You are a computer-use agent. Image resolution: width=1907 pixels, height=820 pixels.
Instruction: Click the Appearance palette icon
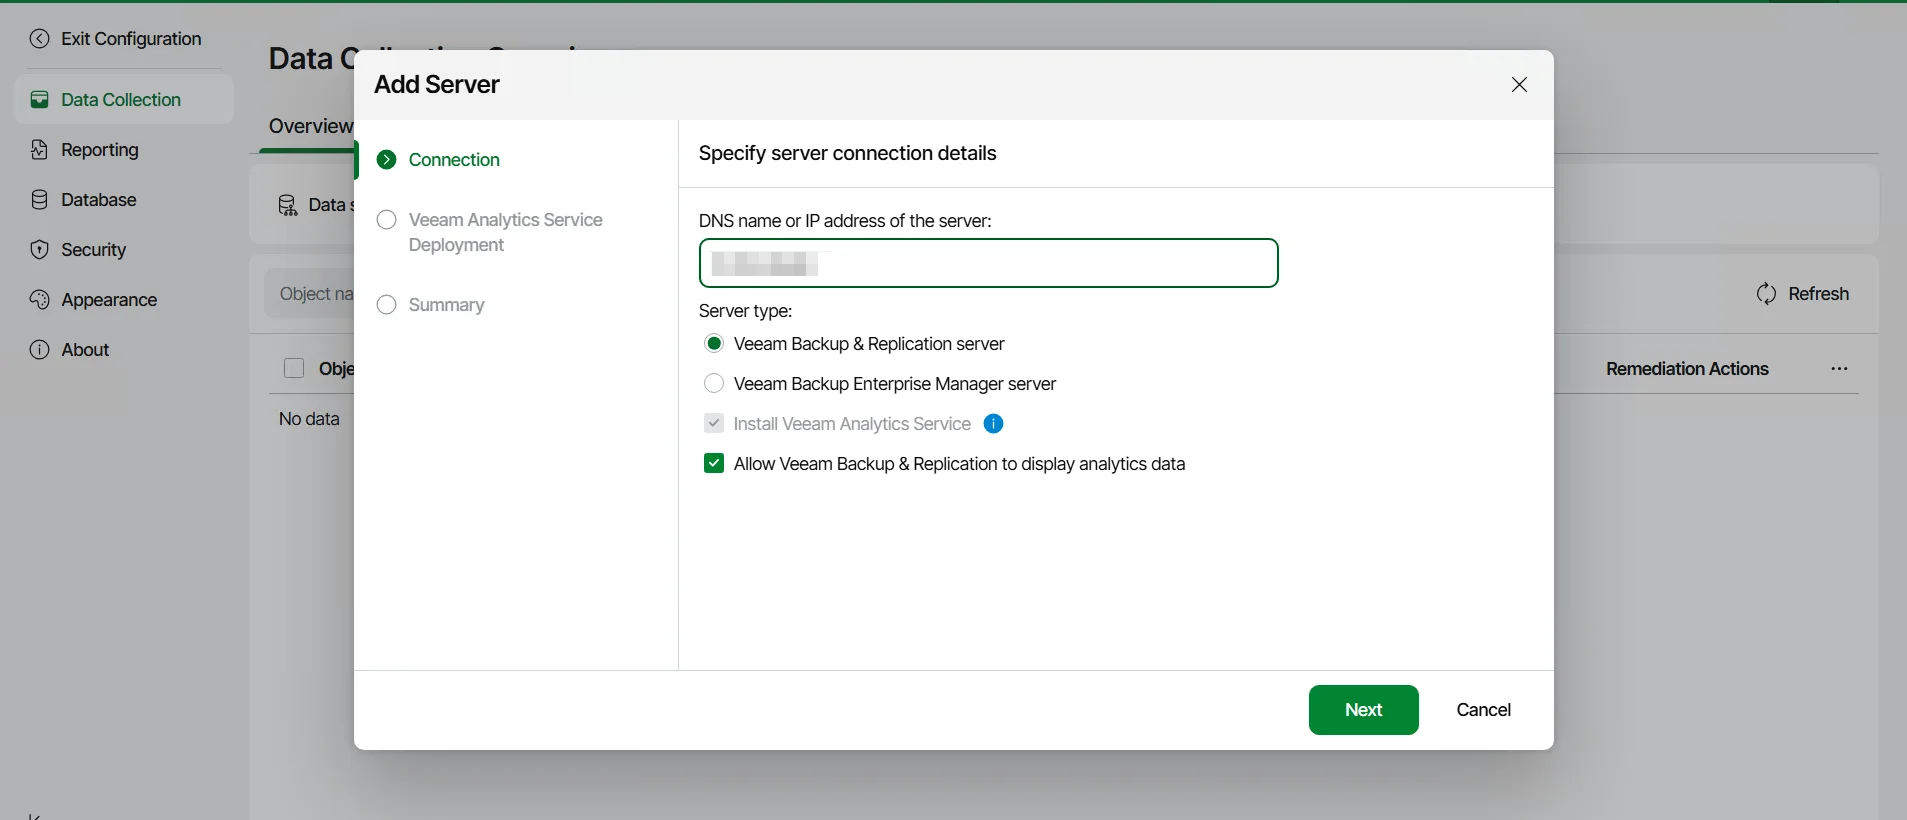(39, 300)
